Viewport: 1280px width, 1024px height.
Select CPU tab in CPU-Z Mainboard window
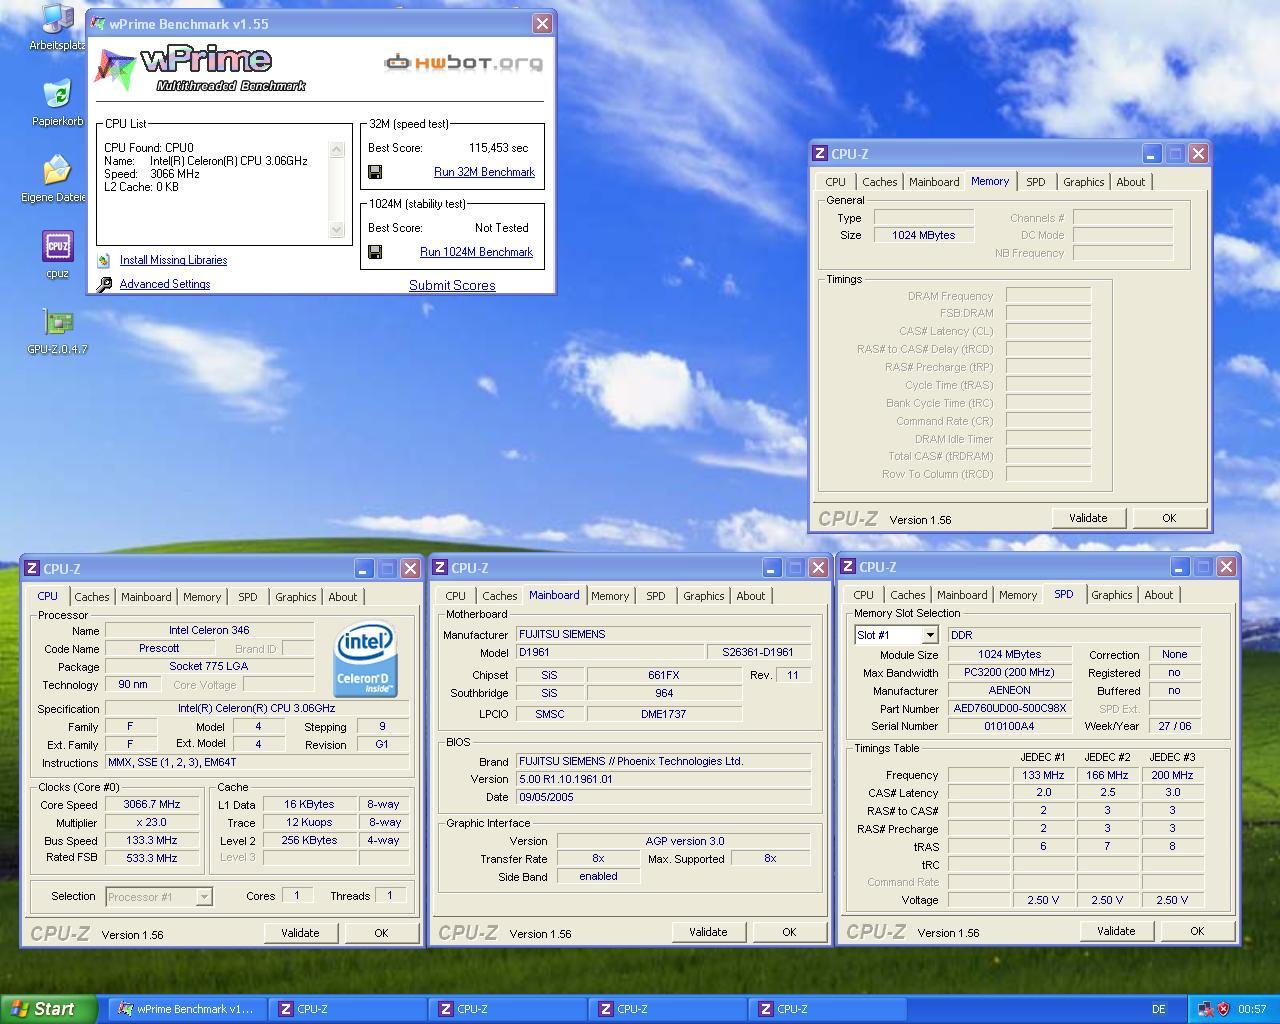456,596
